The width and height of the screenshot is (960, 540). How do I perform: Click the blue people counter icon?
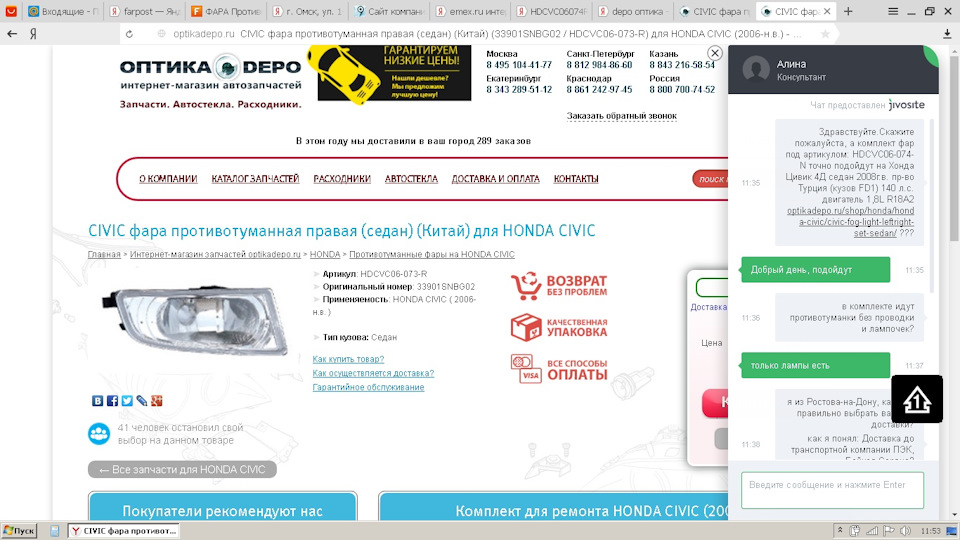(x=99, y=433)
